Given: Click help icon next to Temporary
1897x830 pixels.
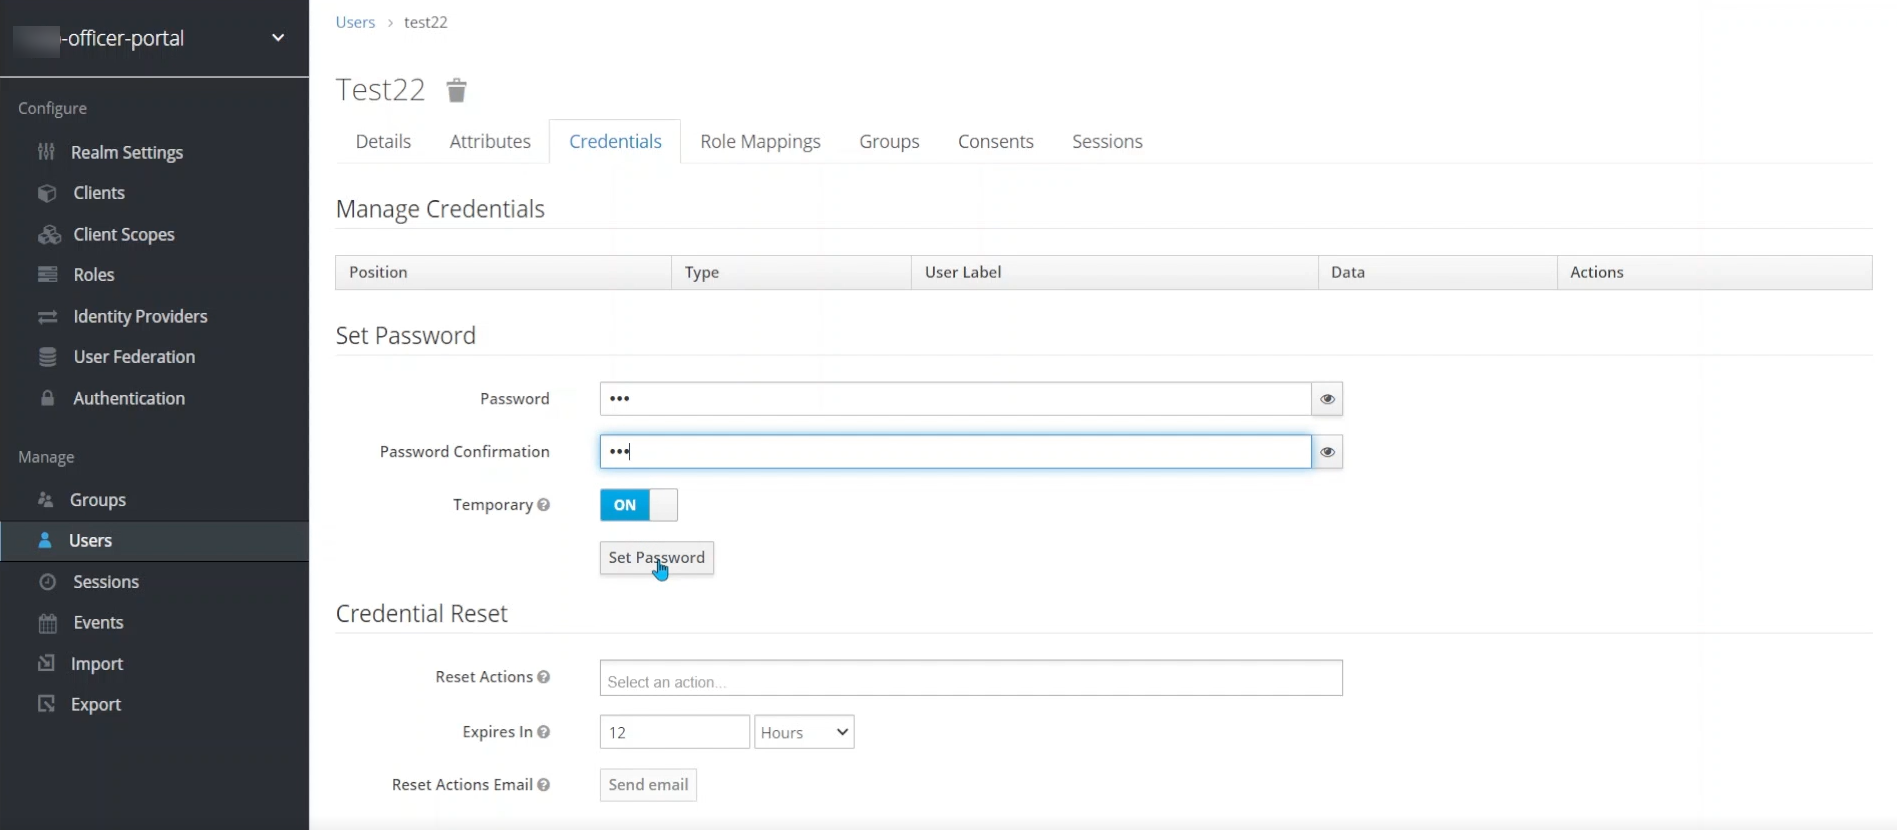Looking at the screenshot, I should pos(543,505).
